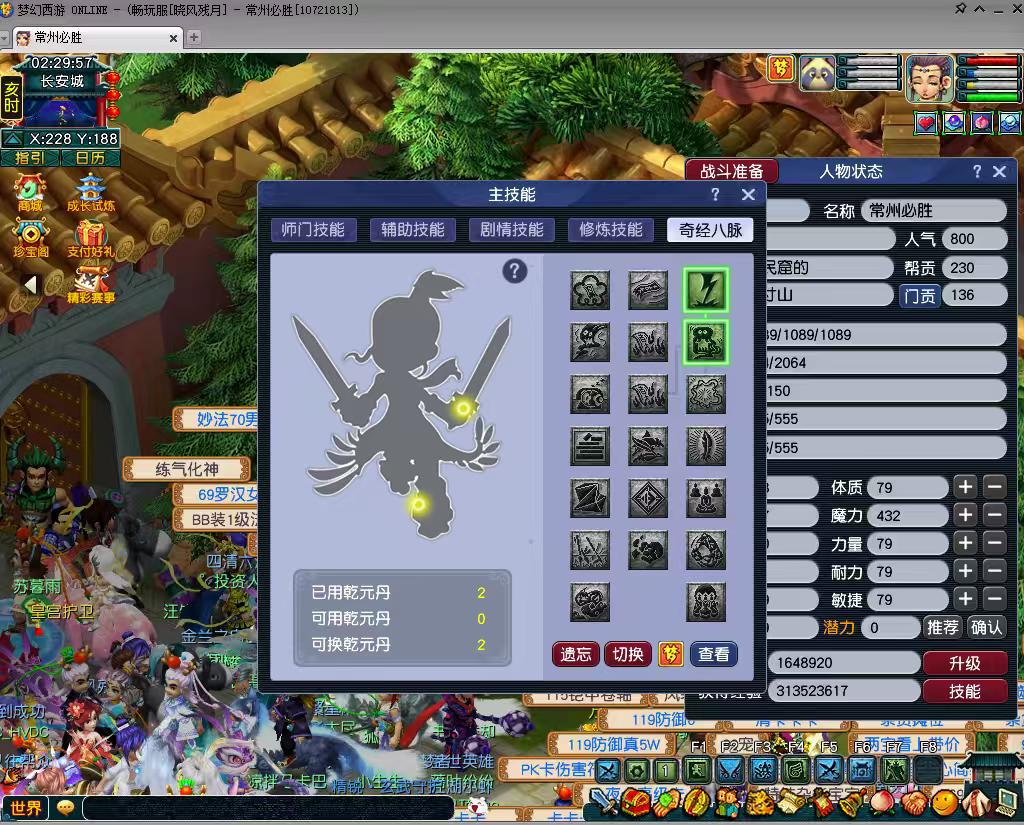Toggle the minimap triangle beside coordinates
Image resolution: width=1024 pixels, height=825 pixels.
12,138
